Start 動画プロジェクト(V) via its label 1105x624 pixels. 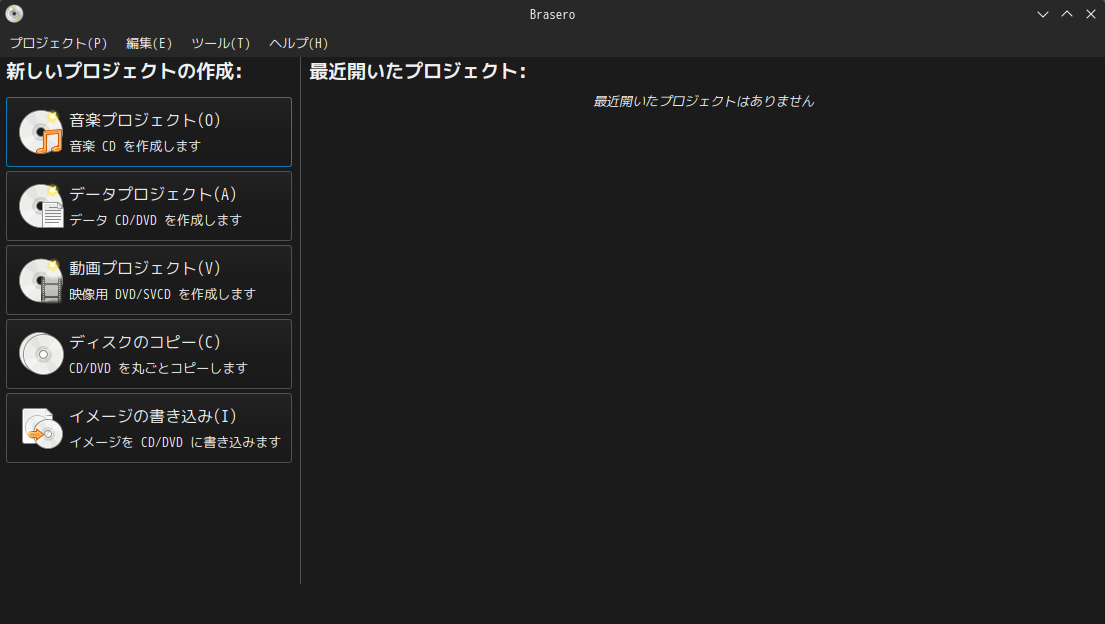click(x=144, y=269)
